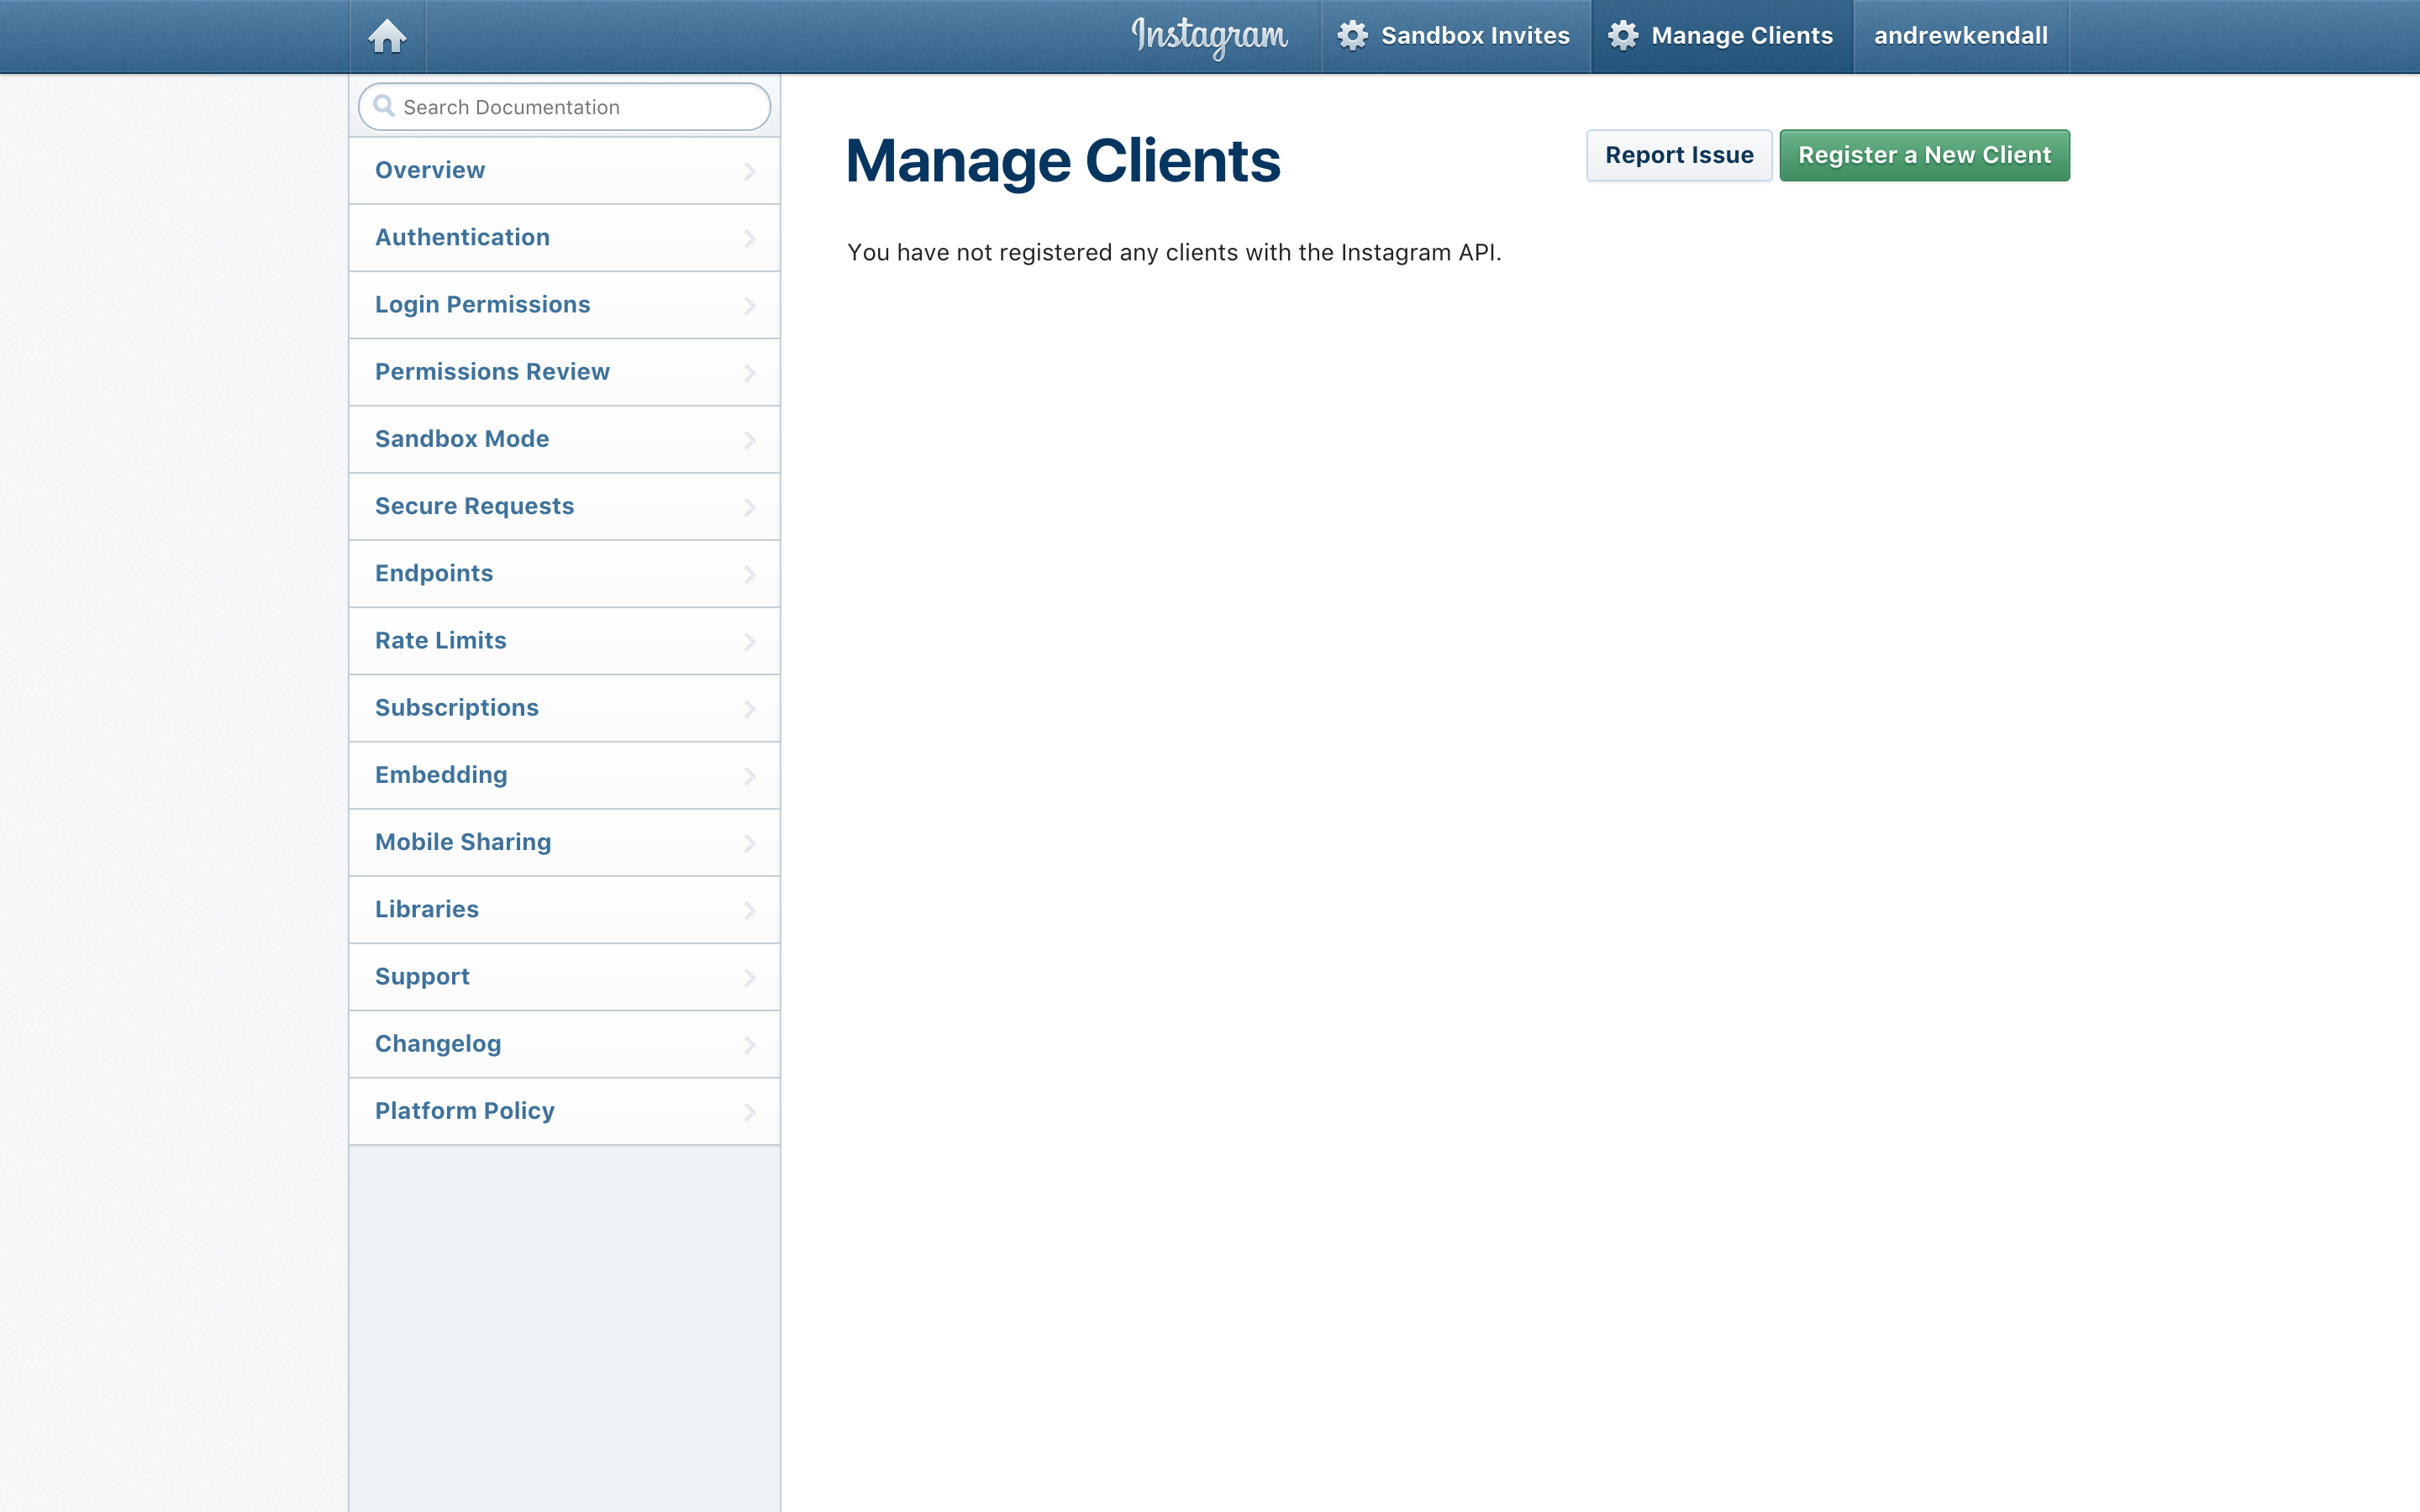The width and height of the screenshot is (2420, 1512).
Task: Expand Authentication using its chevron arrow
Action: coord(750,238)
